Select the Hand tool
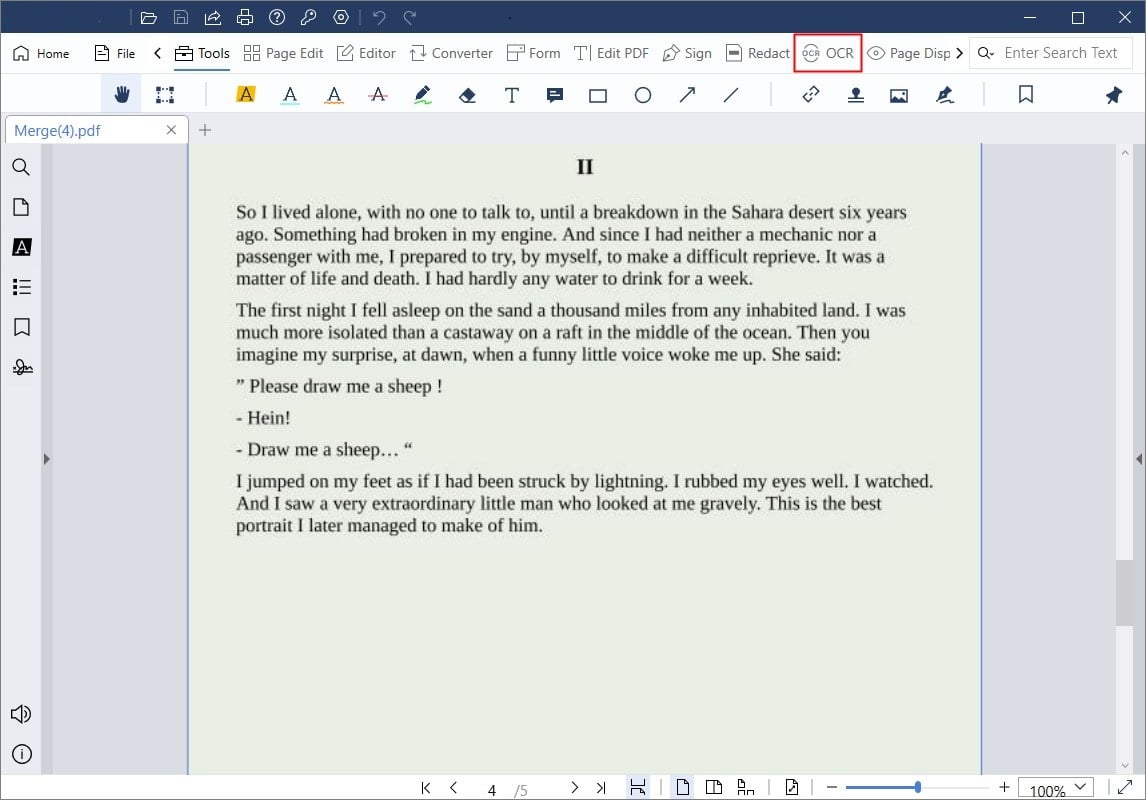1146x800 pixels. 121,95
